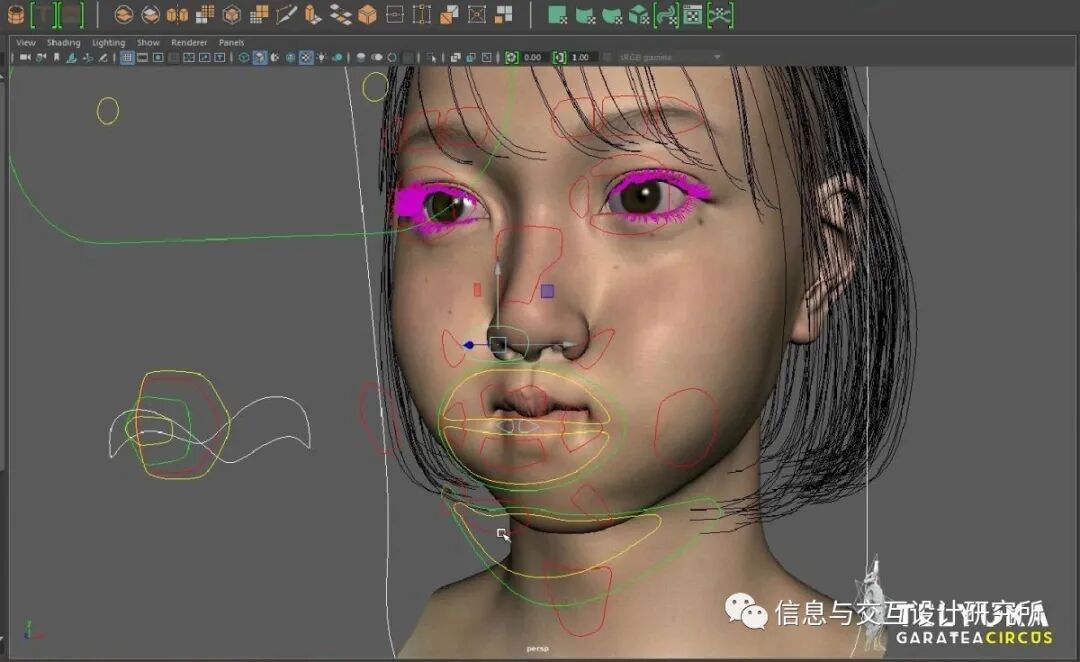The height and width of the screenshot is (662, 1080).
Task: Click the 2D Pan/Zoom icon
Action: tap(88, 57)
